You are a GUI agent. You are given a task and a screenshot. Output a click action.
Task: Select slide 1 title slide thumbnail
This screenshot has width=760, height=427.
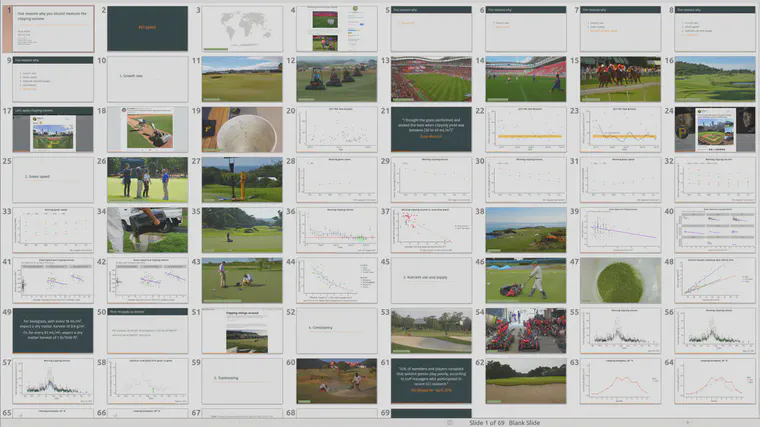pos(53,29)
